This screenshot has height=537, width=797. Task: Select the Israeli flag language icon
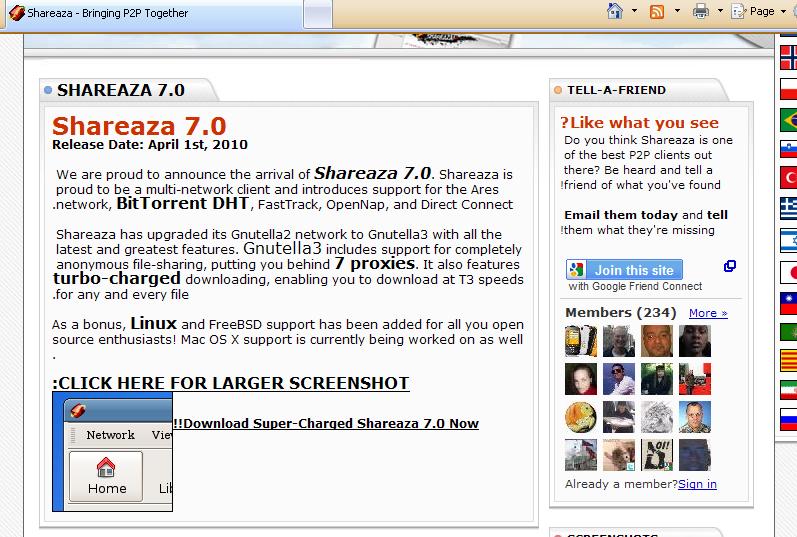tap(788, 240)
